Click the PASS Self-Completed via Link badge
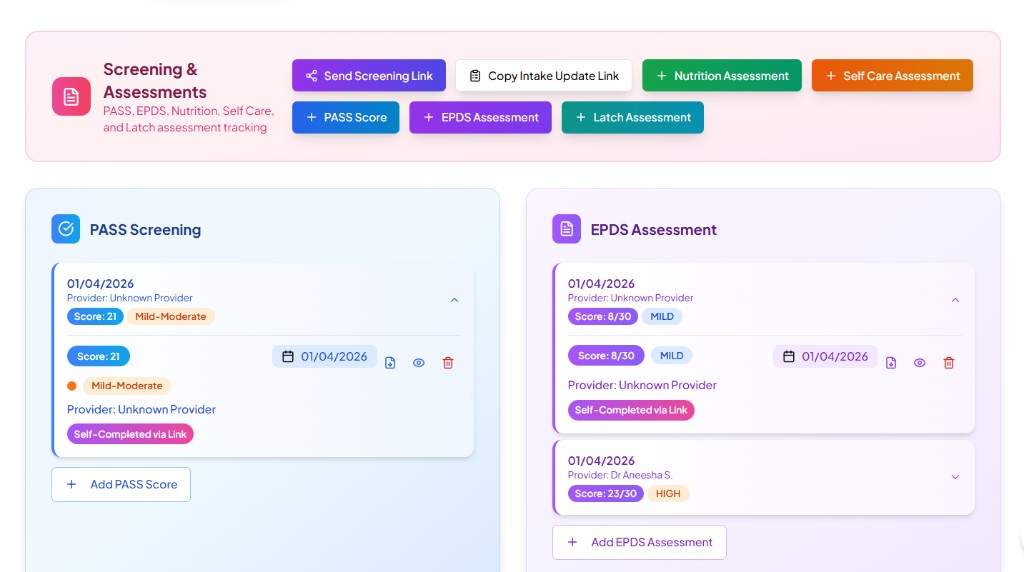 point(130,434)
